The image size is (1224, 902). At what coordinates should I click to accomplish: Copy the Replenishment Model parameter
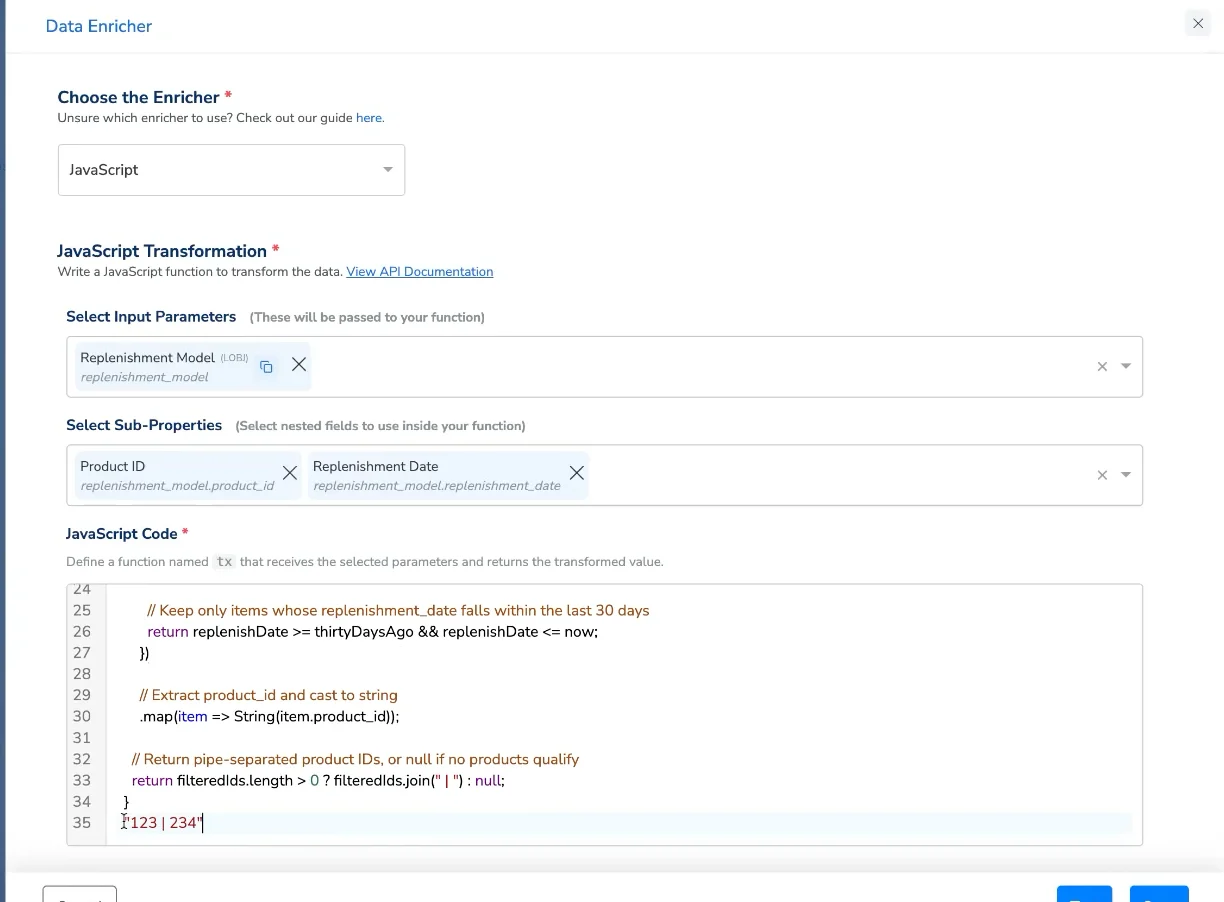[266, 366]
